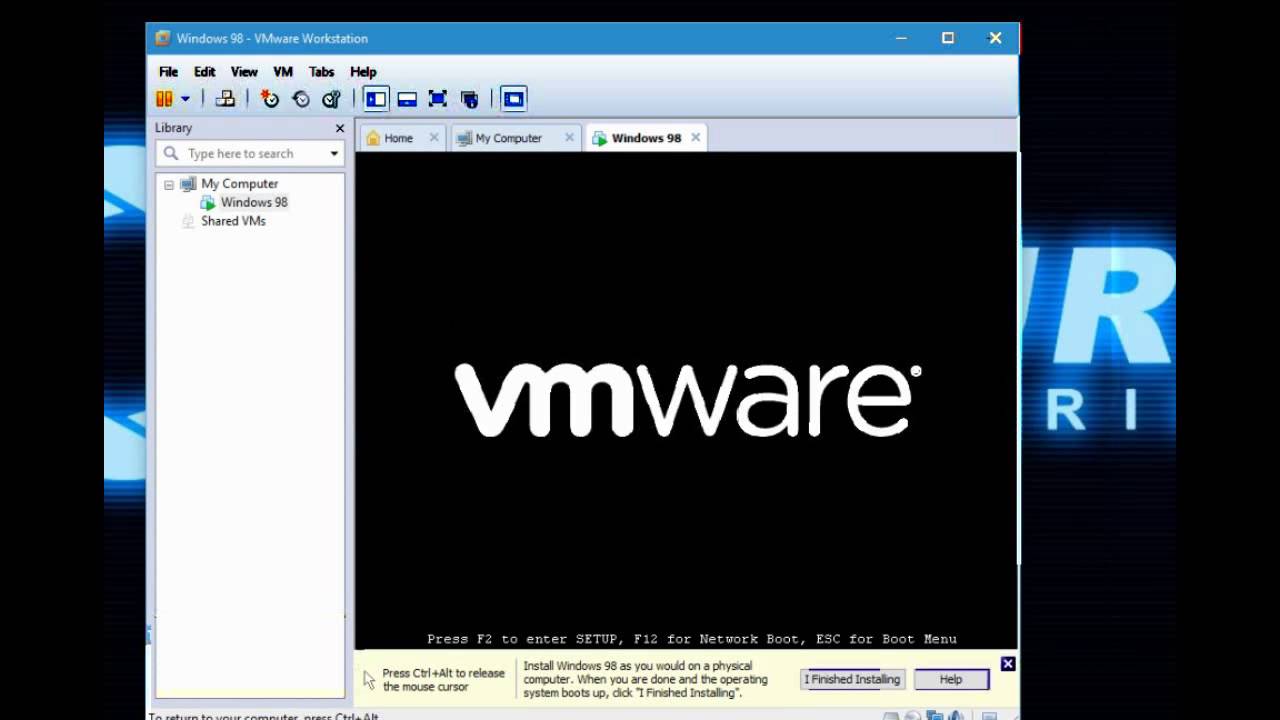Viewport: 1280px width, 720px height.
Task: Open the Tabs menu
Action: pyautogui.click(x=321, y=72)
